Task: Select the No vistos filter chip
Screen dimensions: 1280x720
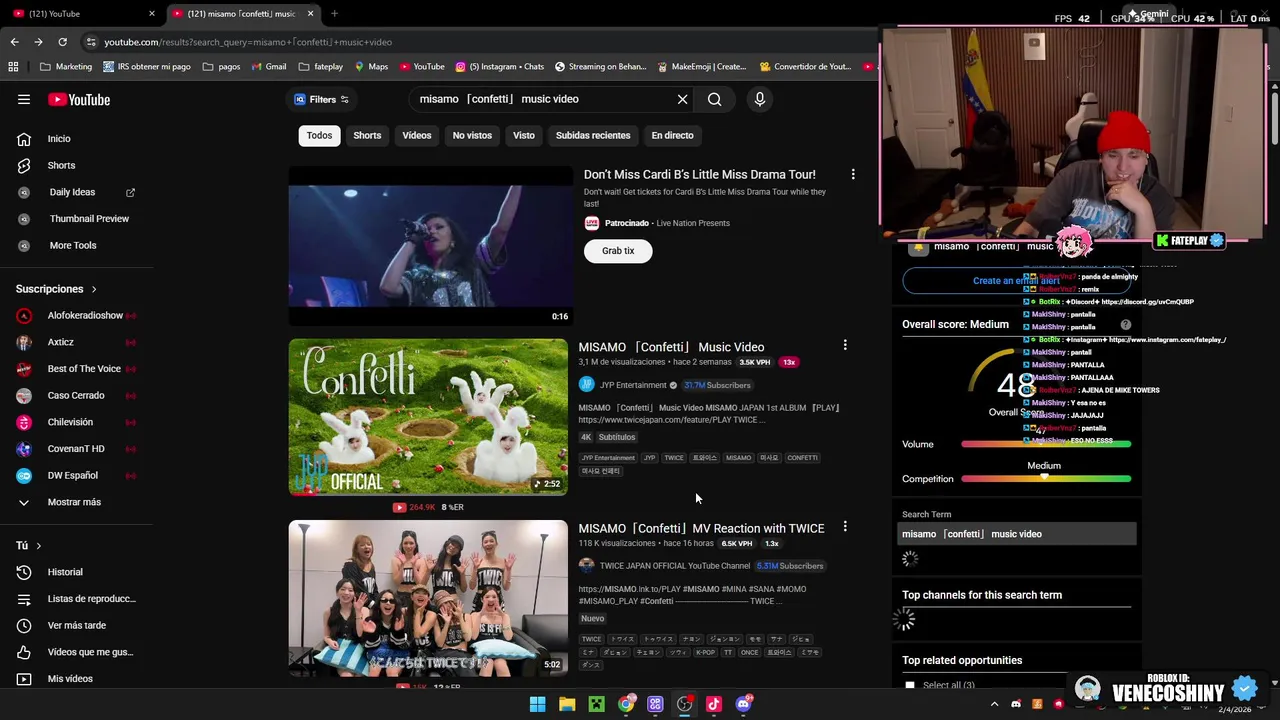Action: click(x=472, y=135)
